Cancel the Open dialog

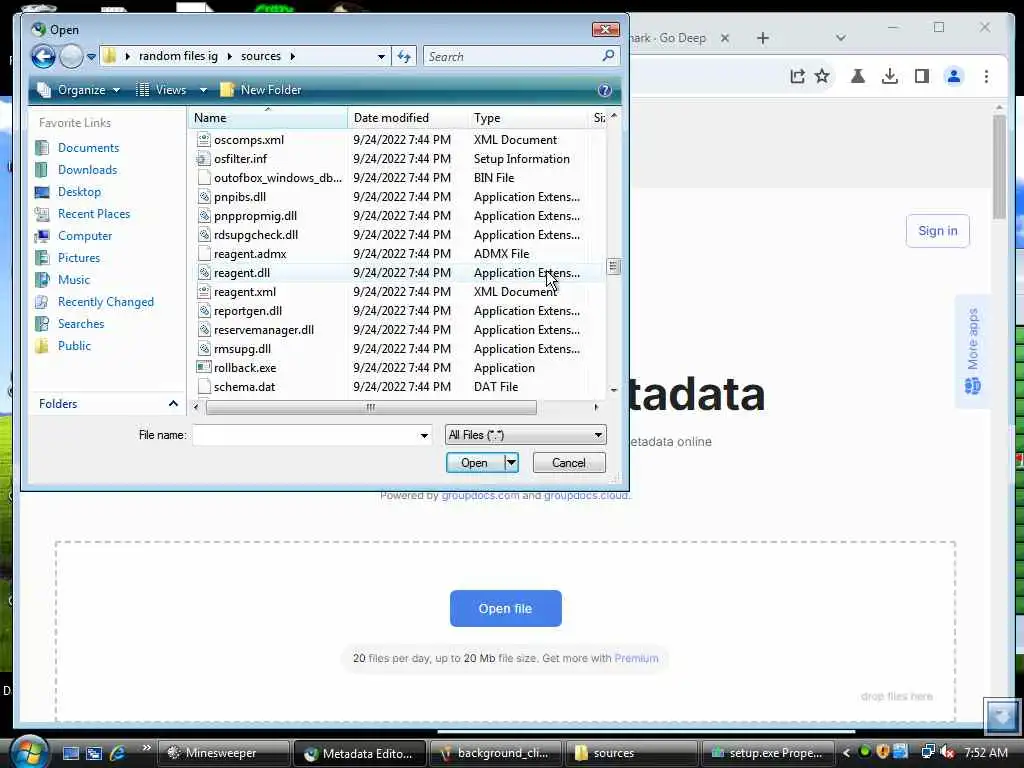[x=569, y=463]
